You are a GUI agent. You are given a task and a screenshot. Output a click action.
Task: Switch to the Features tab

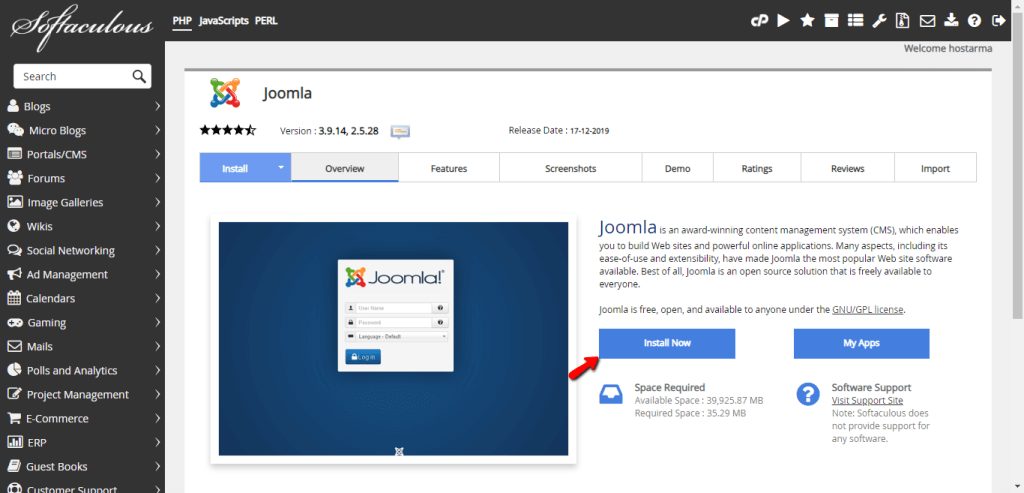pyautogui.click(x=449, y=168)
